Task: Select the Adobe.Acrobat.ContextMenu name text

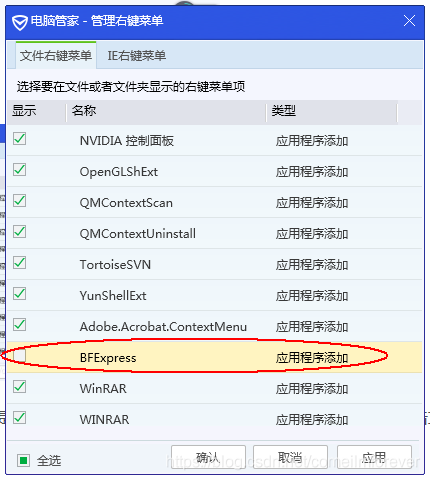Action: coord(163,327)
